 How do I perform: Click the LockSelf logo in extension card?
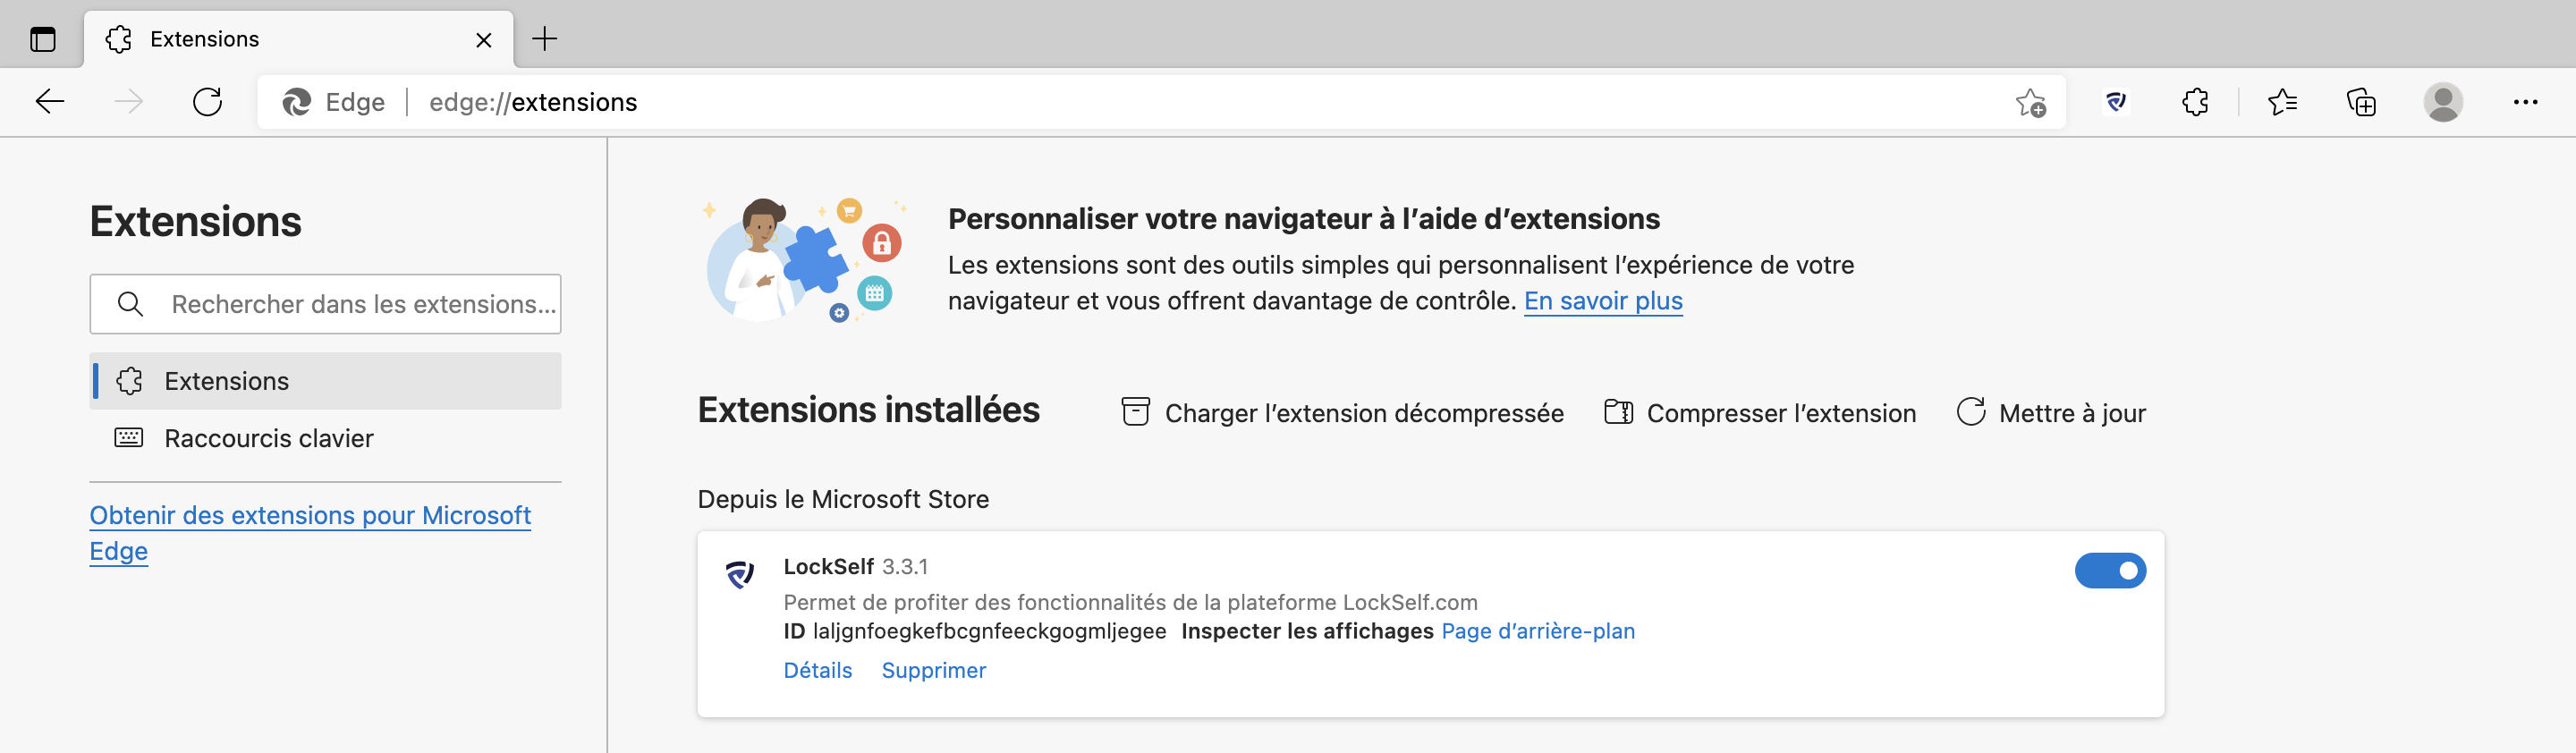point(740,574)
